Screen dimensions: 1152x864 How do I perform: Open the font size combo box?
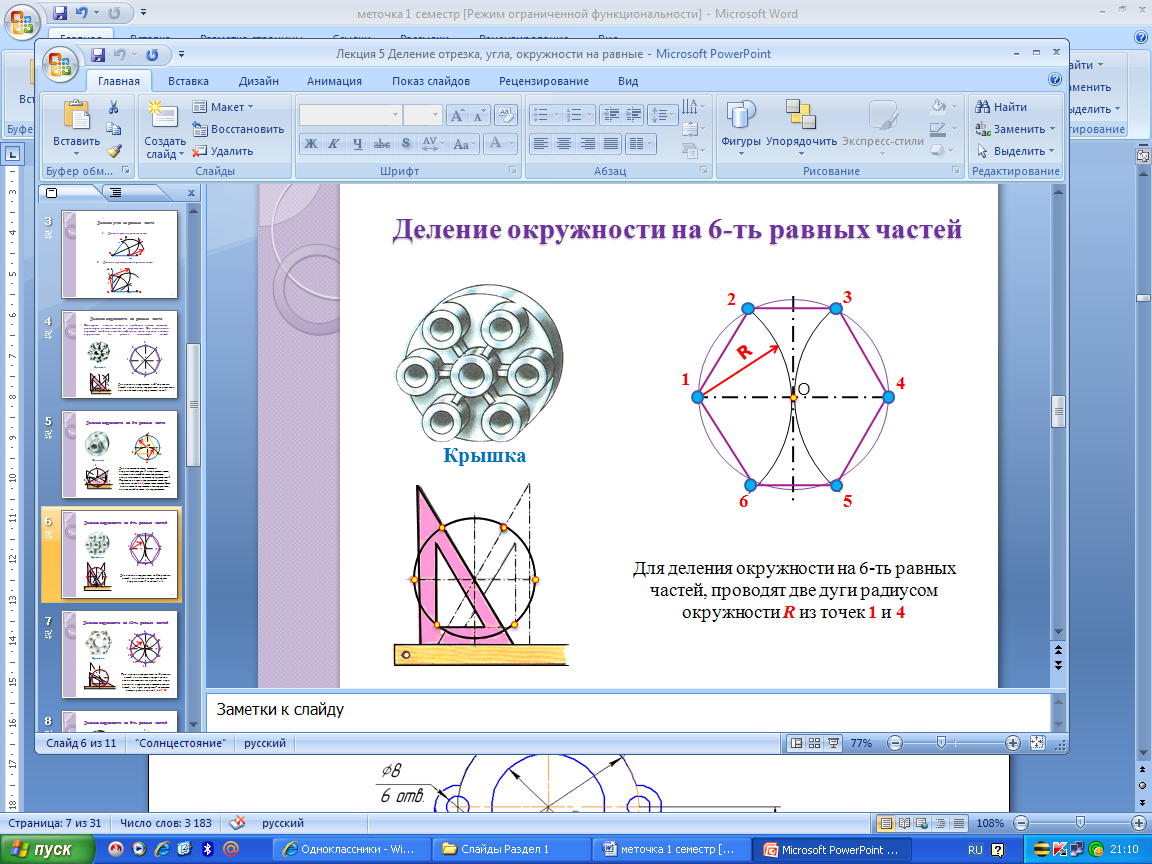[x=422, y=115]
